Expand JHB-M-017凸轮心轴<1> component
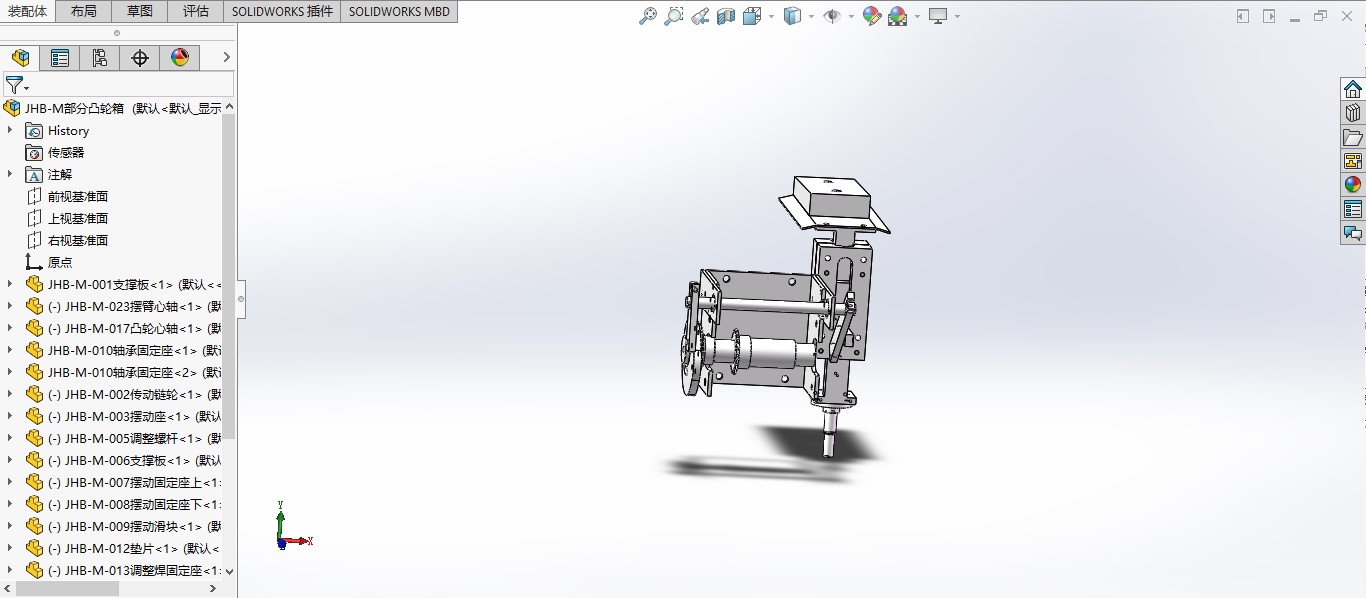Viewport: 1366px width, 598px height. click(x=10, y=328)
